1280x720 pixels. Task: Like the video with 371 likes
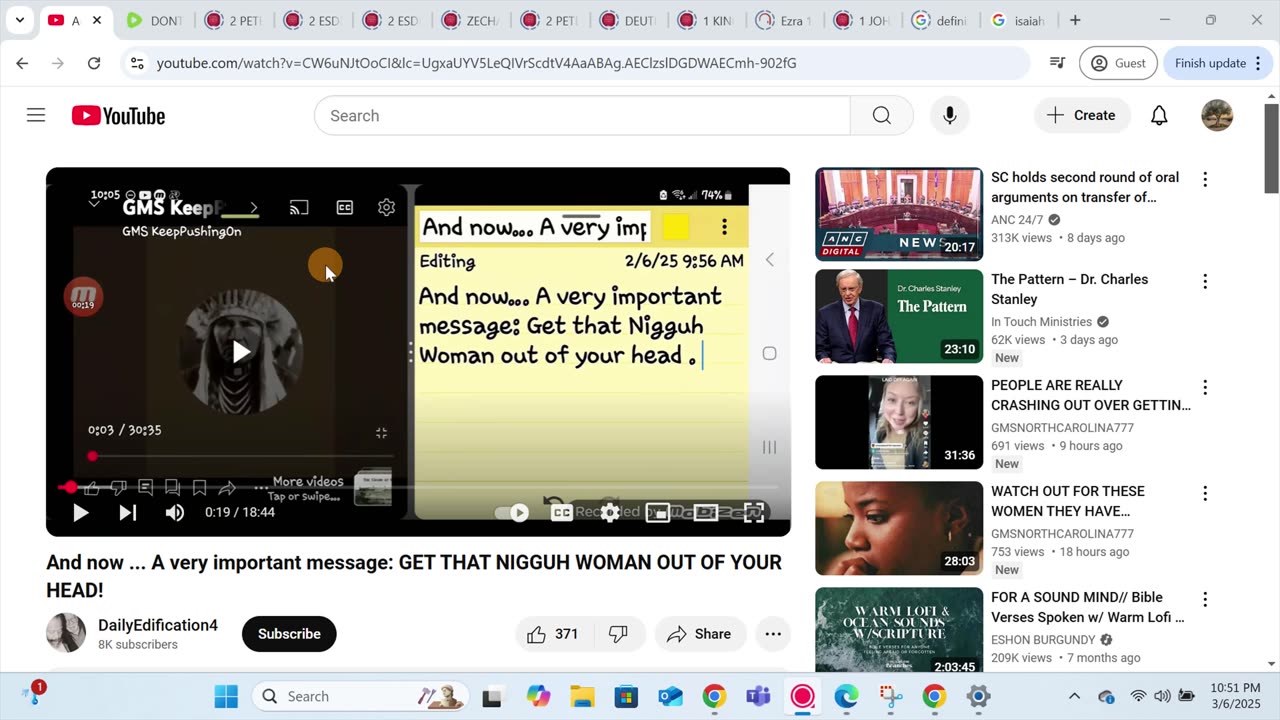click(553, 634)
